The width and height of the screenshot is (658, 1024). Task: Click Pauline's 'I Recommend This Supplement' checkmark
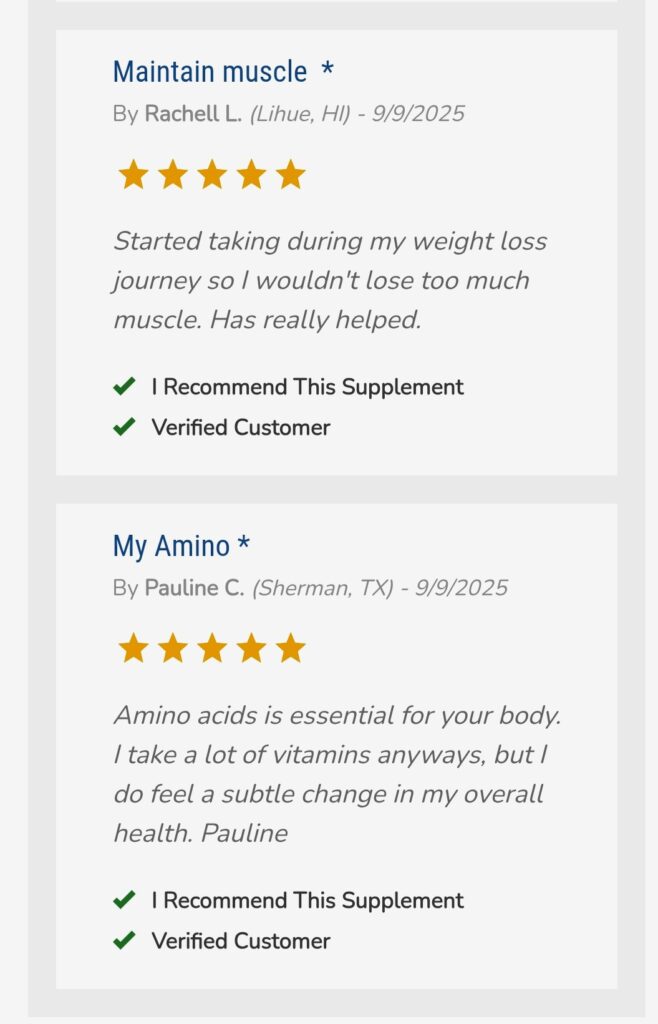click(124, 901)
